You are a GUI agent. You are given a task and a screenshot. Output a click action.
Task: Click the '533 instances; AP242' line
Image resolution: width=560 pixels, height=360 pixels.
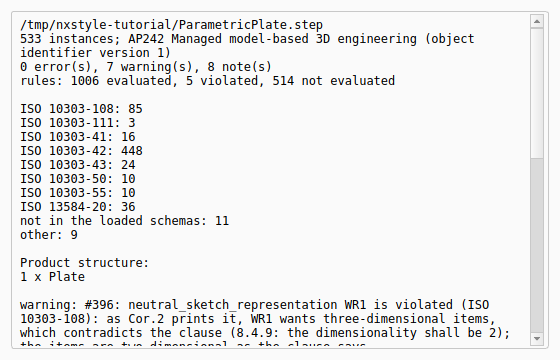247,39
